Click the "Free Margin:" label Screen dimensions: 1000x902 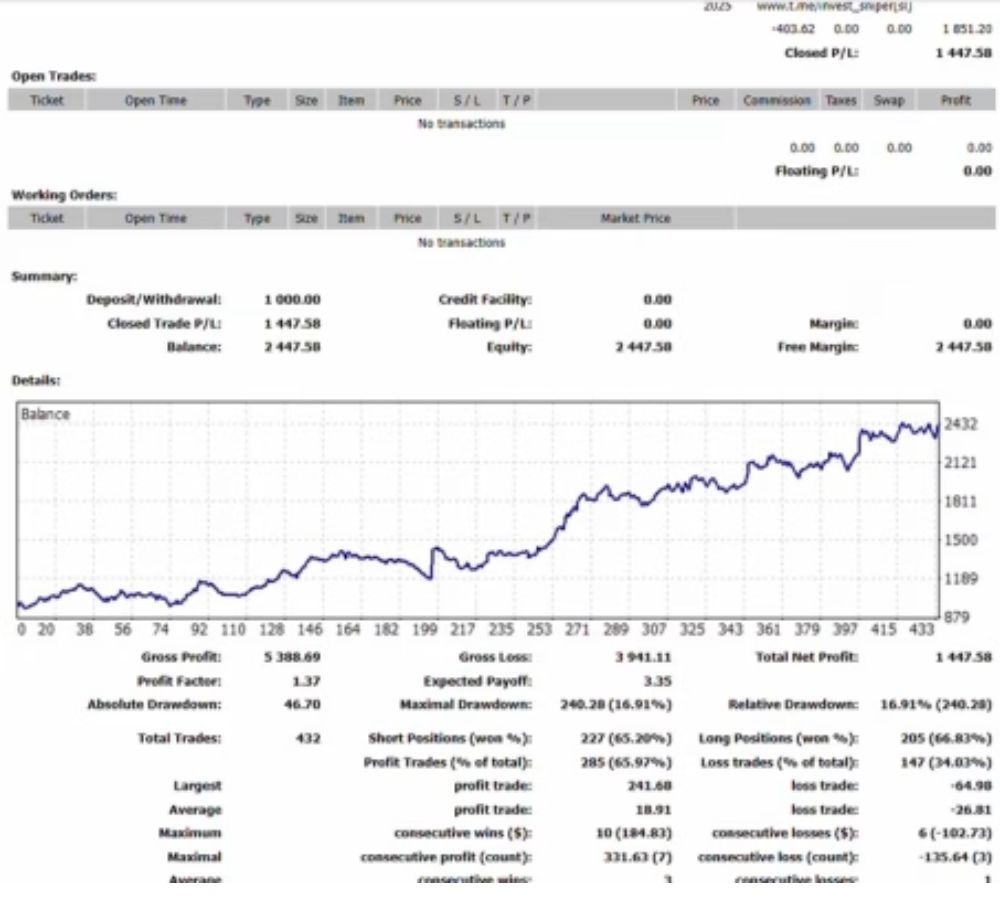tap(818, 347)
